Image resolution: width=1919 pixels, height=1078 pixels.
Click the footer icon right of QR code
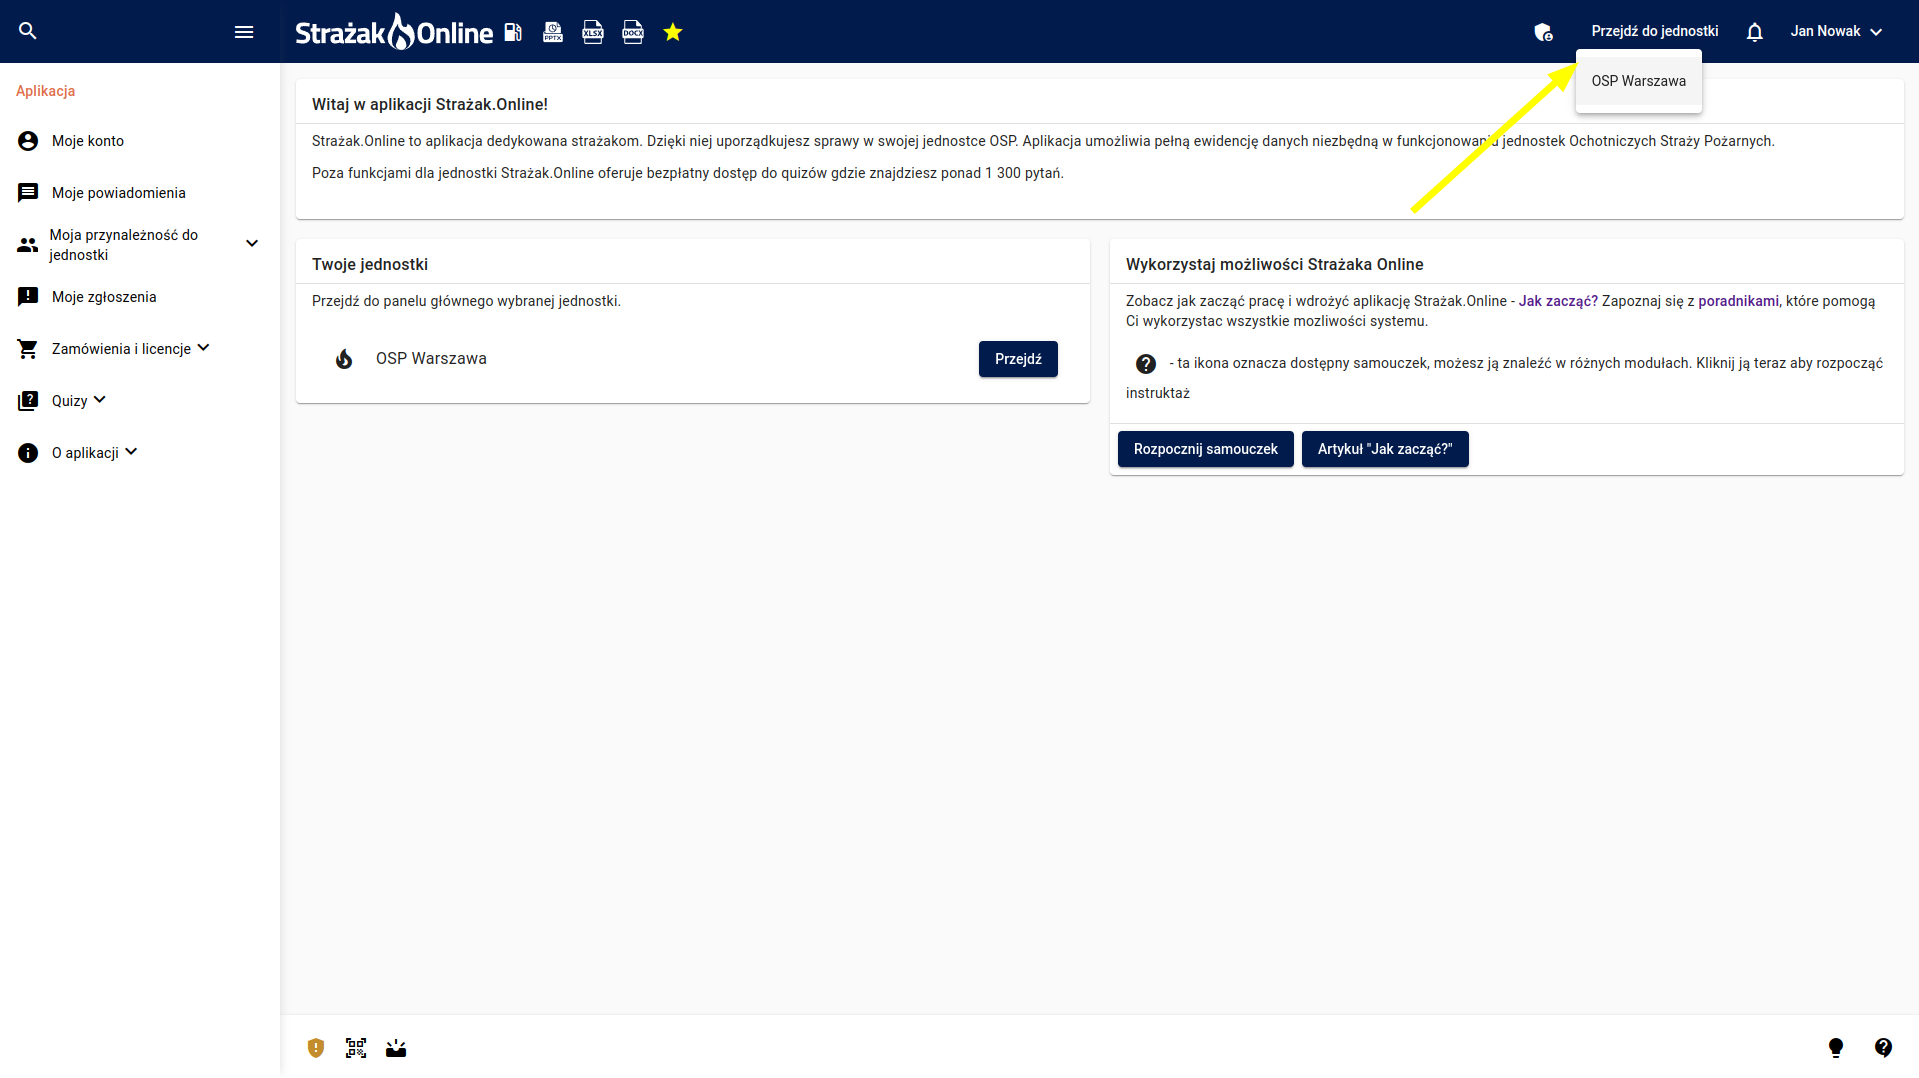pyautogui.click(x=396, y=1048)
